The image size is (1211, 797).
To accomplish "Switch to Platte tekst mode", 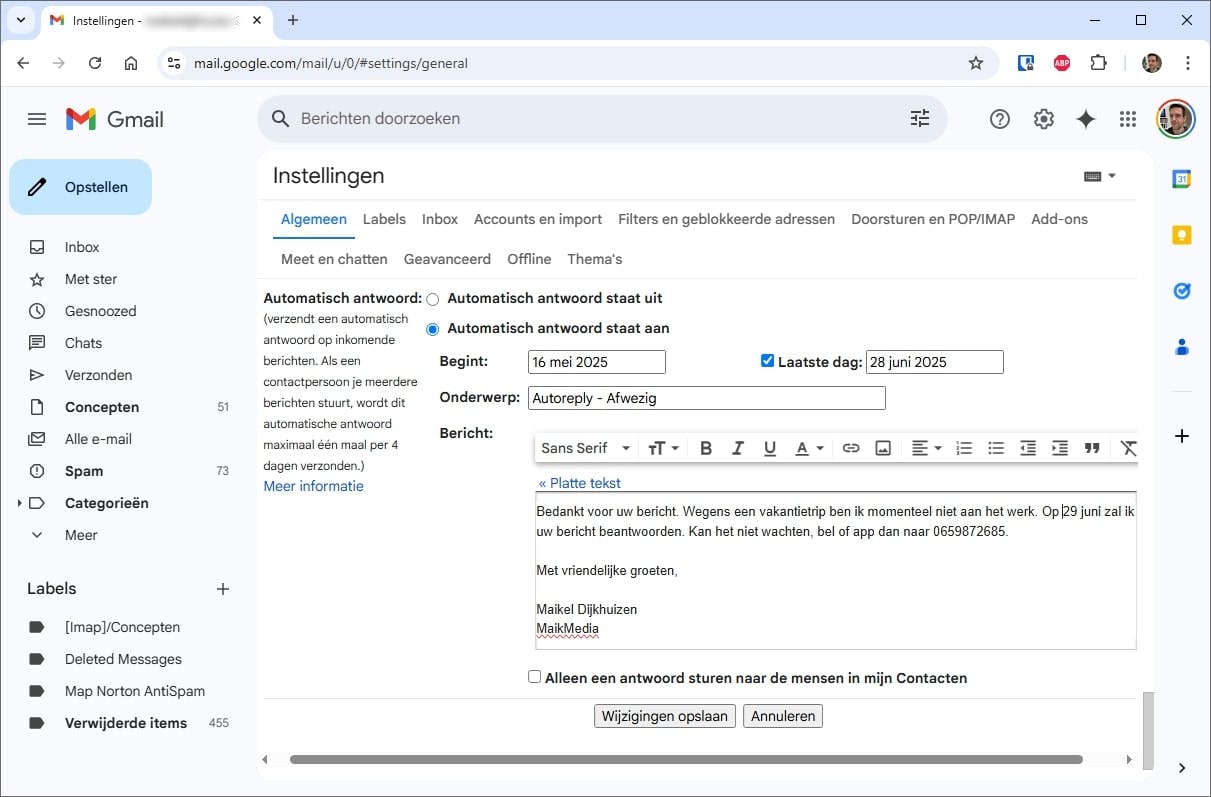I will point(579,483).
